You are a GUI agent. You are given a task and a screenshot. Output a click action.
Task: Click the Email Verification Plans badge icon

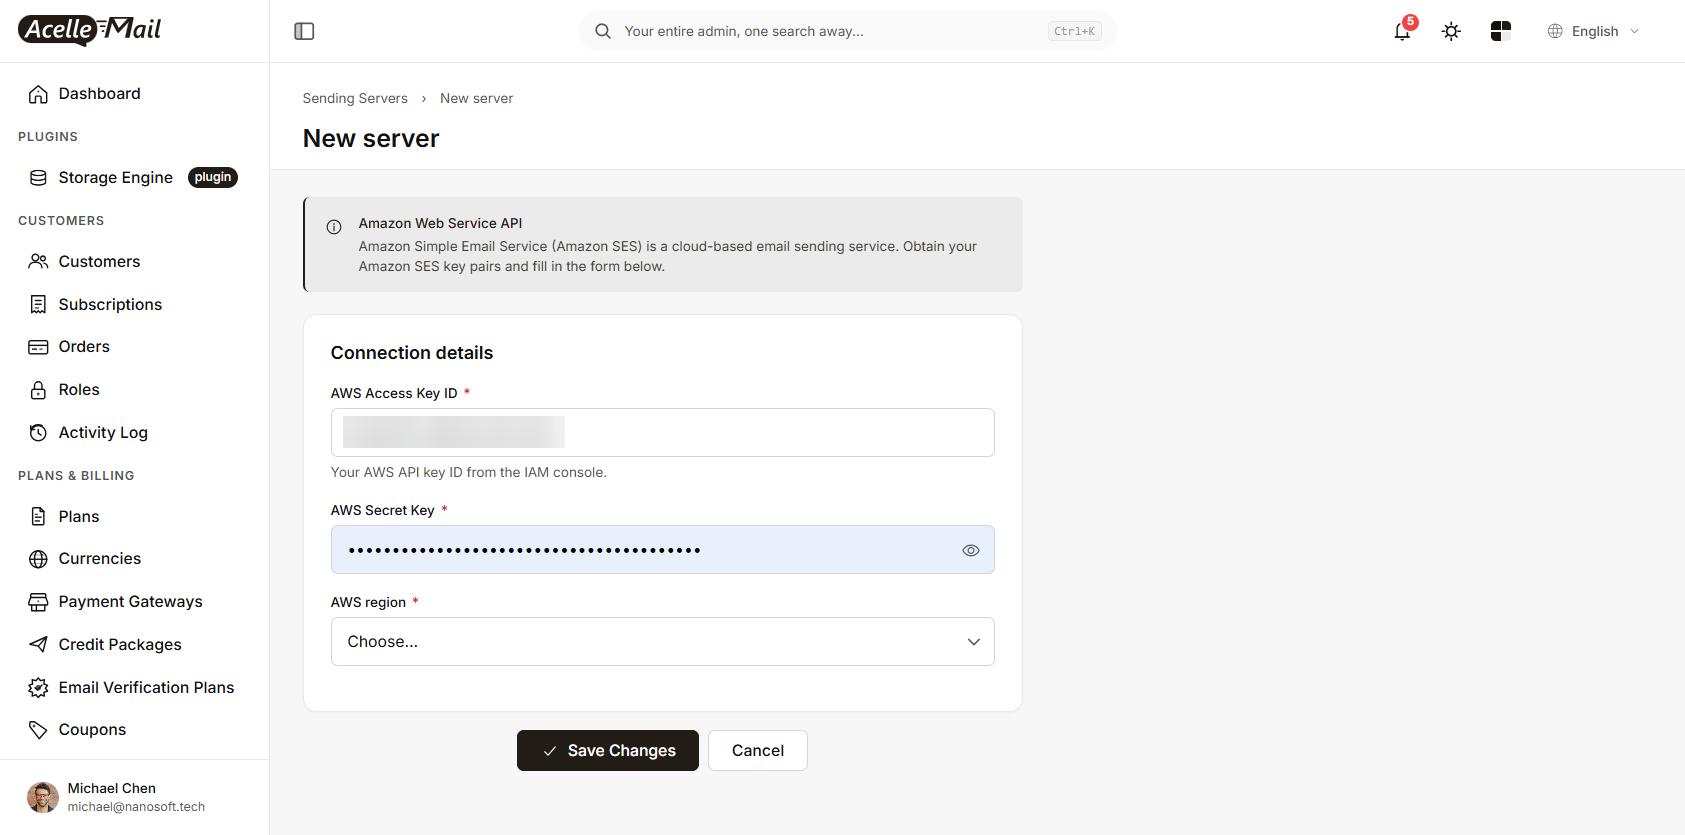click(x=38, y=687)
